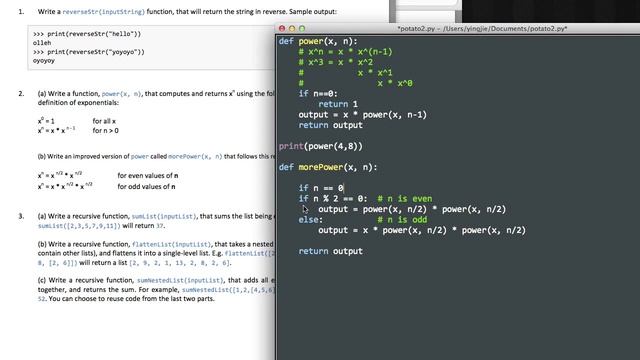Click the 'for all x' text
Viewport: 640px width, 360px height.
pyautogui.click(x=104, y=121)
